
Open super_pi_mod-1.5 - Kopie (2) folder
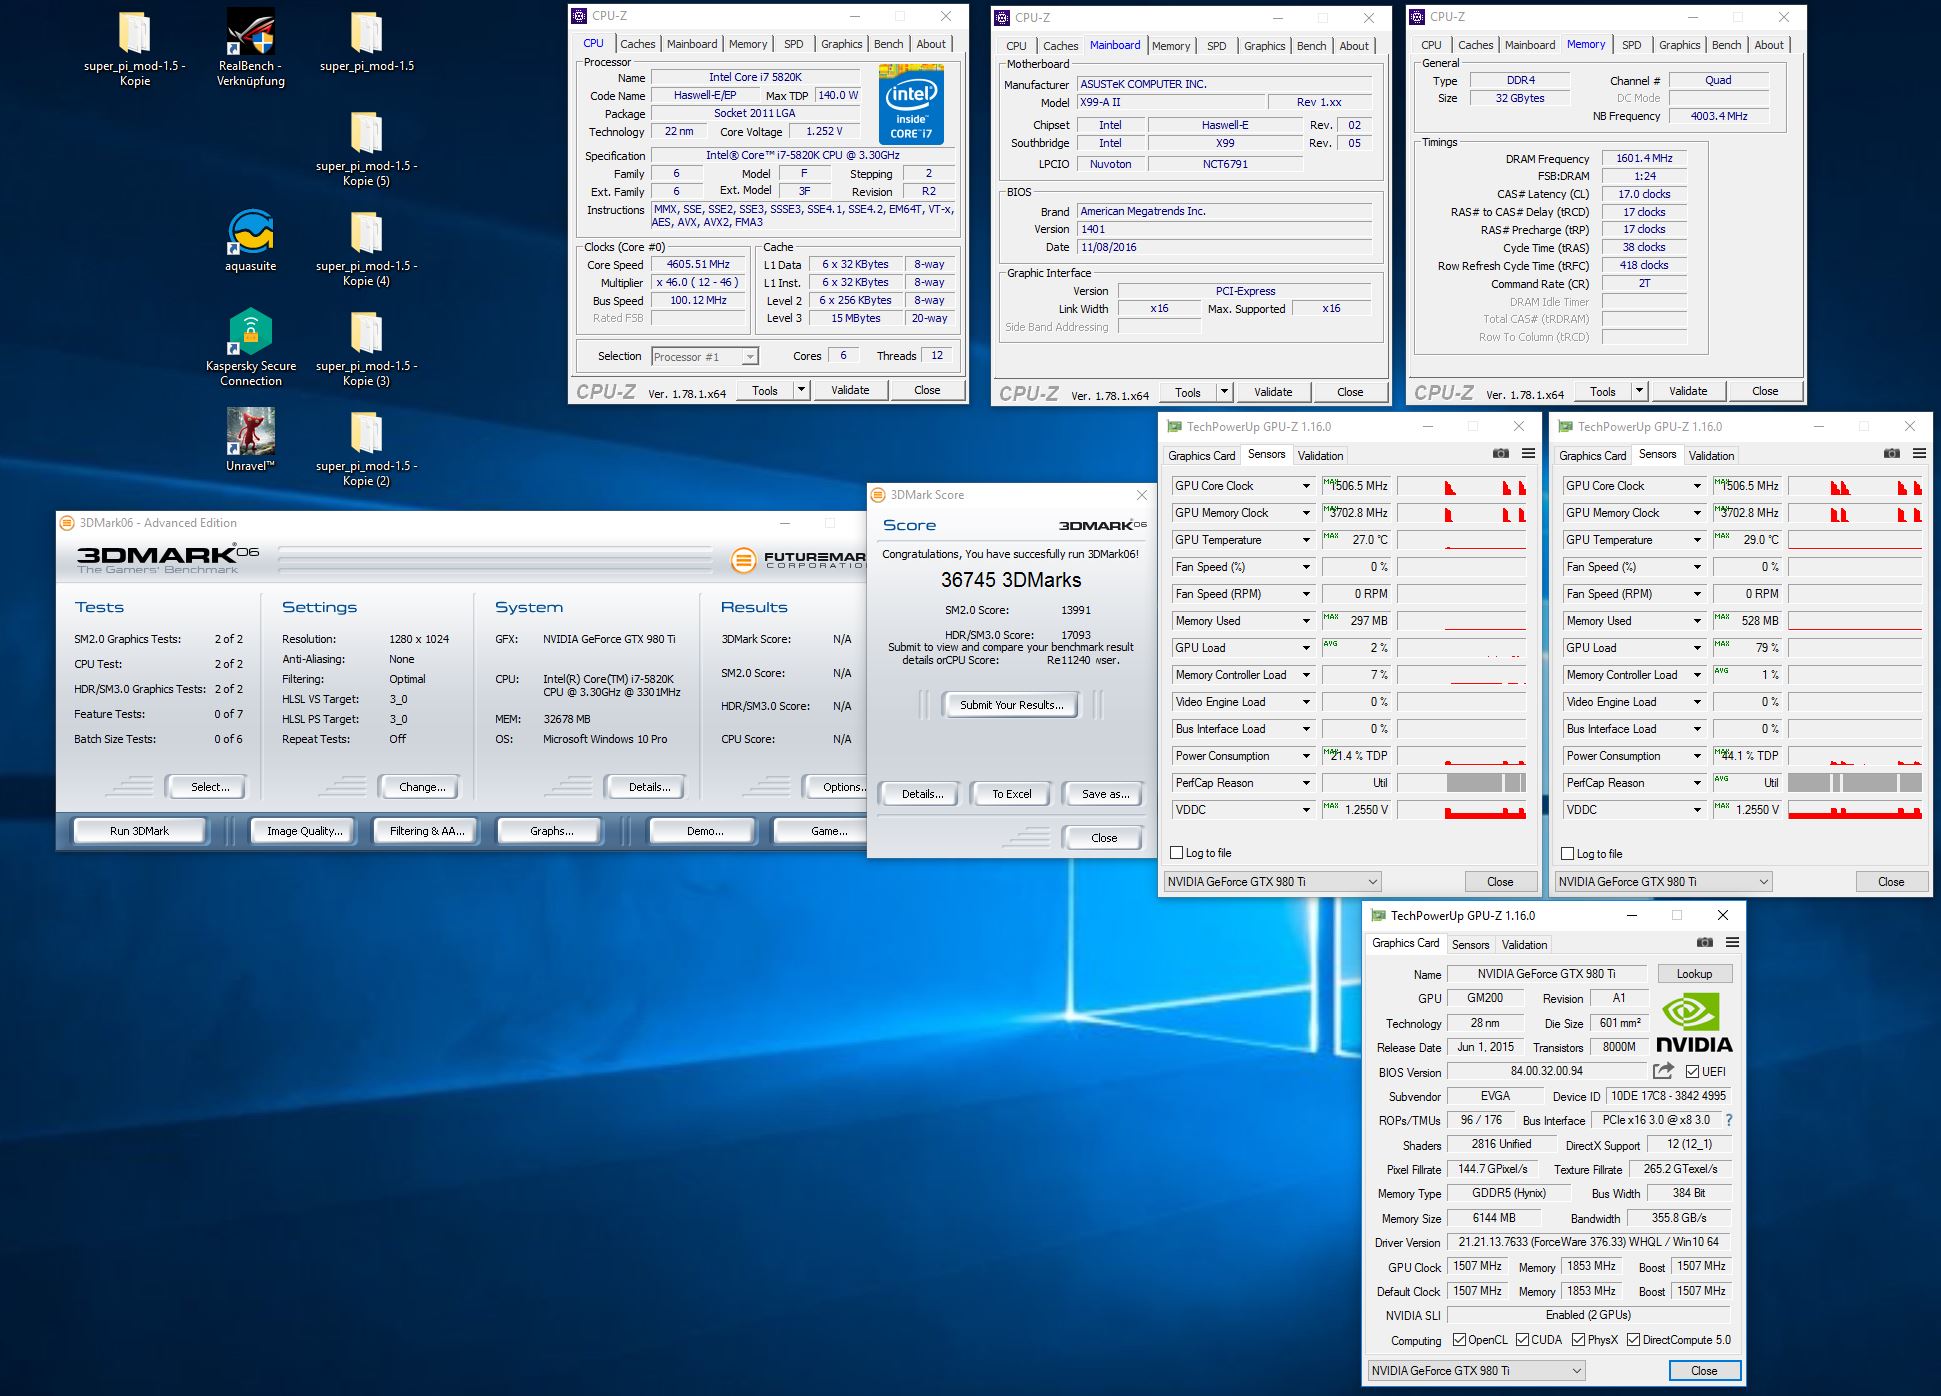[x=367, y=448]
